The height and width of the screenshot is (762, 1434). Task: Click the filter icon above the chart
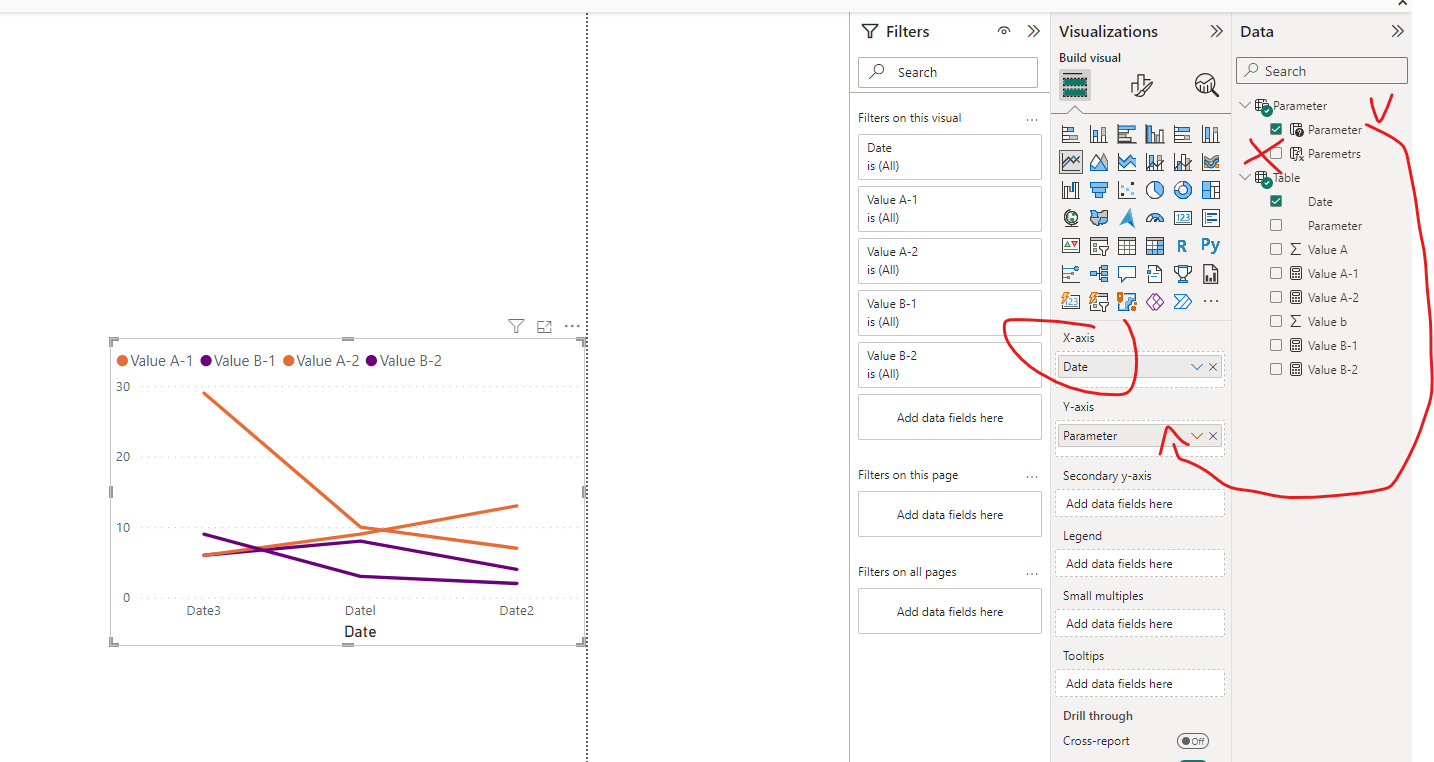click(x=516, y=326)
